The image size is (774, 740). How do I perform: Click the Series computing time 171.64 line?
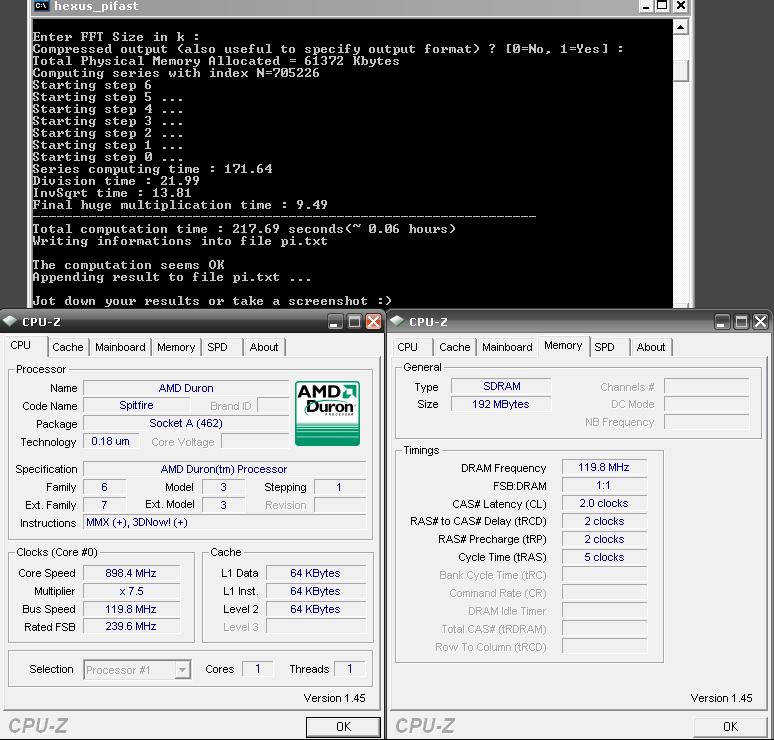pyautogui.click(x=152, y=169)
